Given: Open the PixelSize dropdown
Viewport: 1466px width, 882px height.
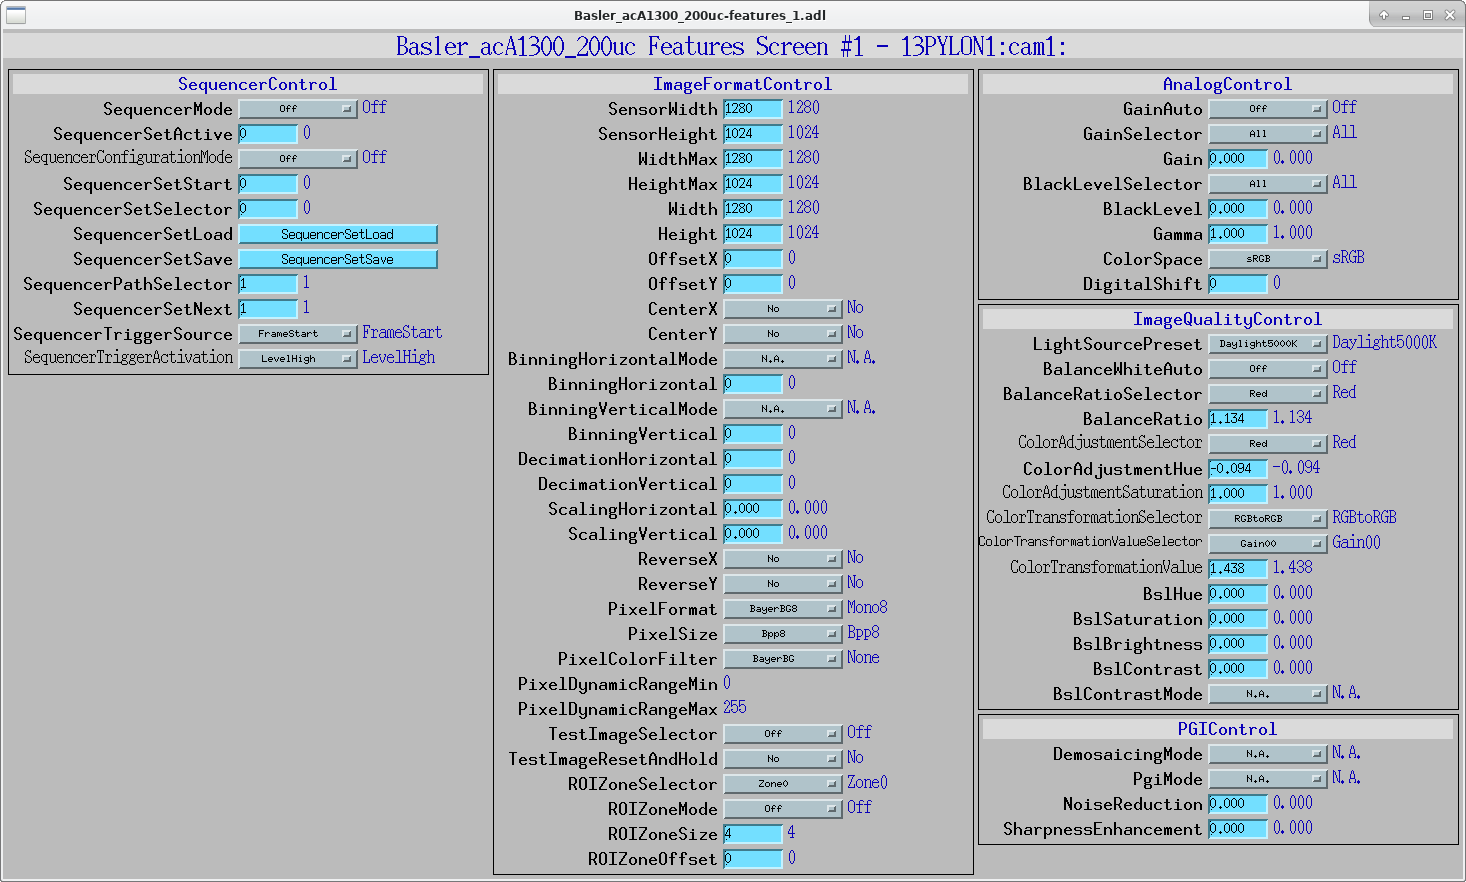Looking at the screenshot, I should click(x=783, y=633).
